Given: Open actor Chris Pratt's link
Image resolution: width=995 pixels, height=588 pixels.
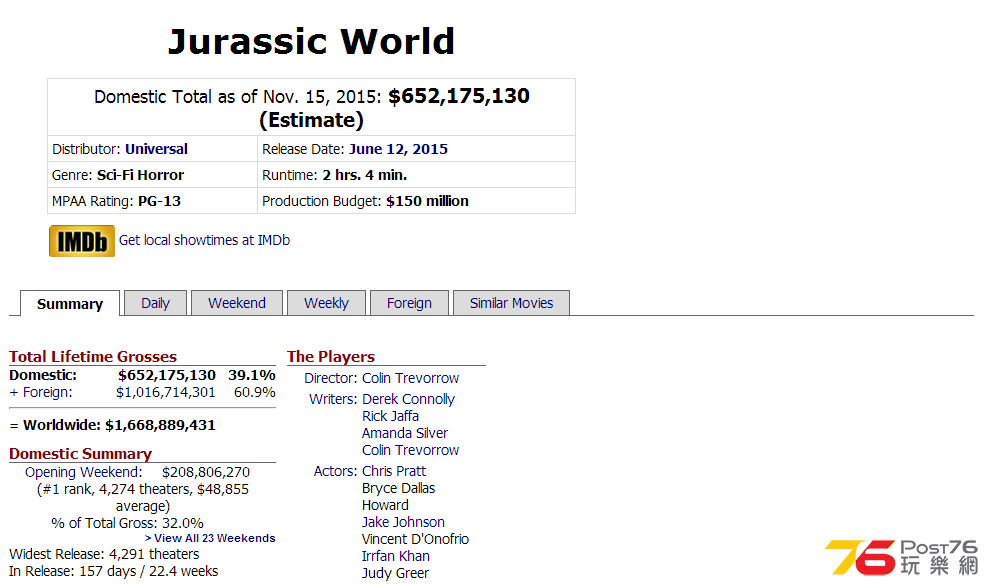Looking at the screenshot, I should pyautogui.click(x=394, y=472).
